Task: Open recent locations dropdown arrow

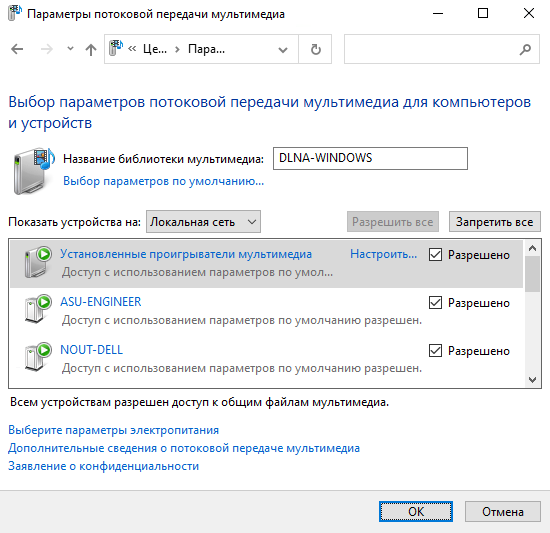Action: point(71,49)
